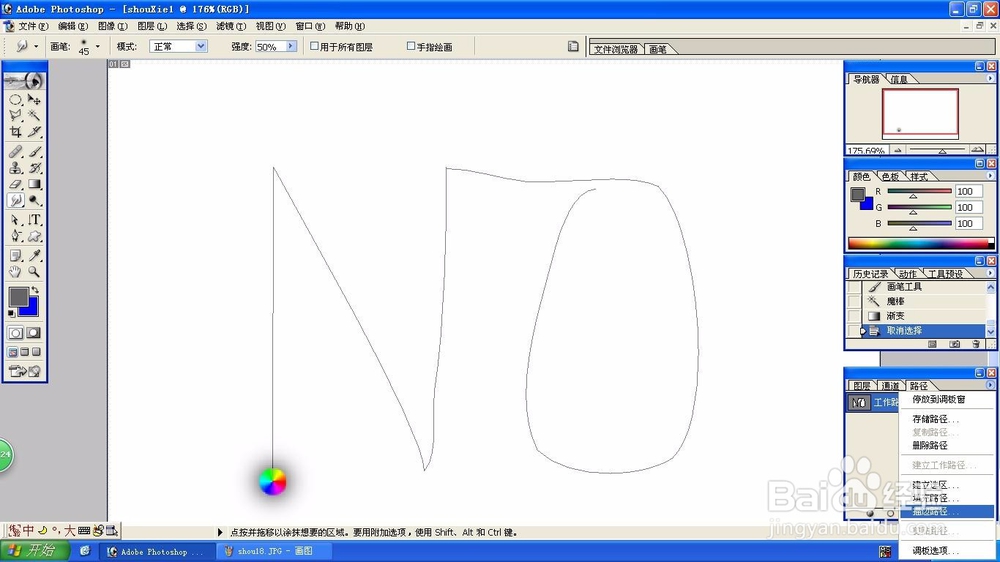Create new snapshot camera icon in History
This screenshot has height=562, width=1000.
click(x=954, y=344)
